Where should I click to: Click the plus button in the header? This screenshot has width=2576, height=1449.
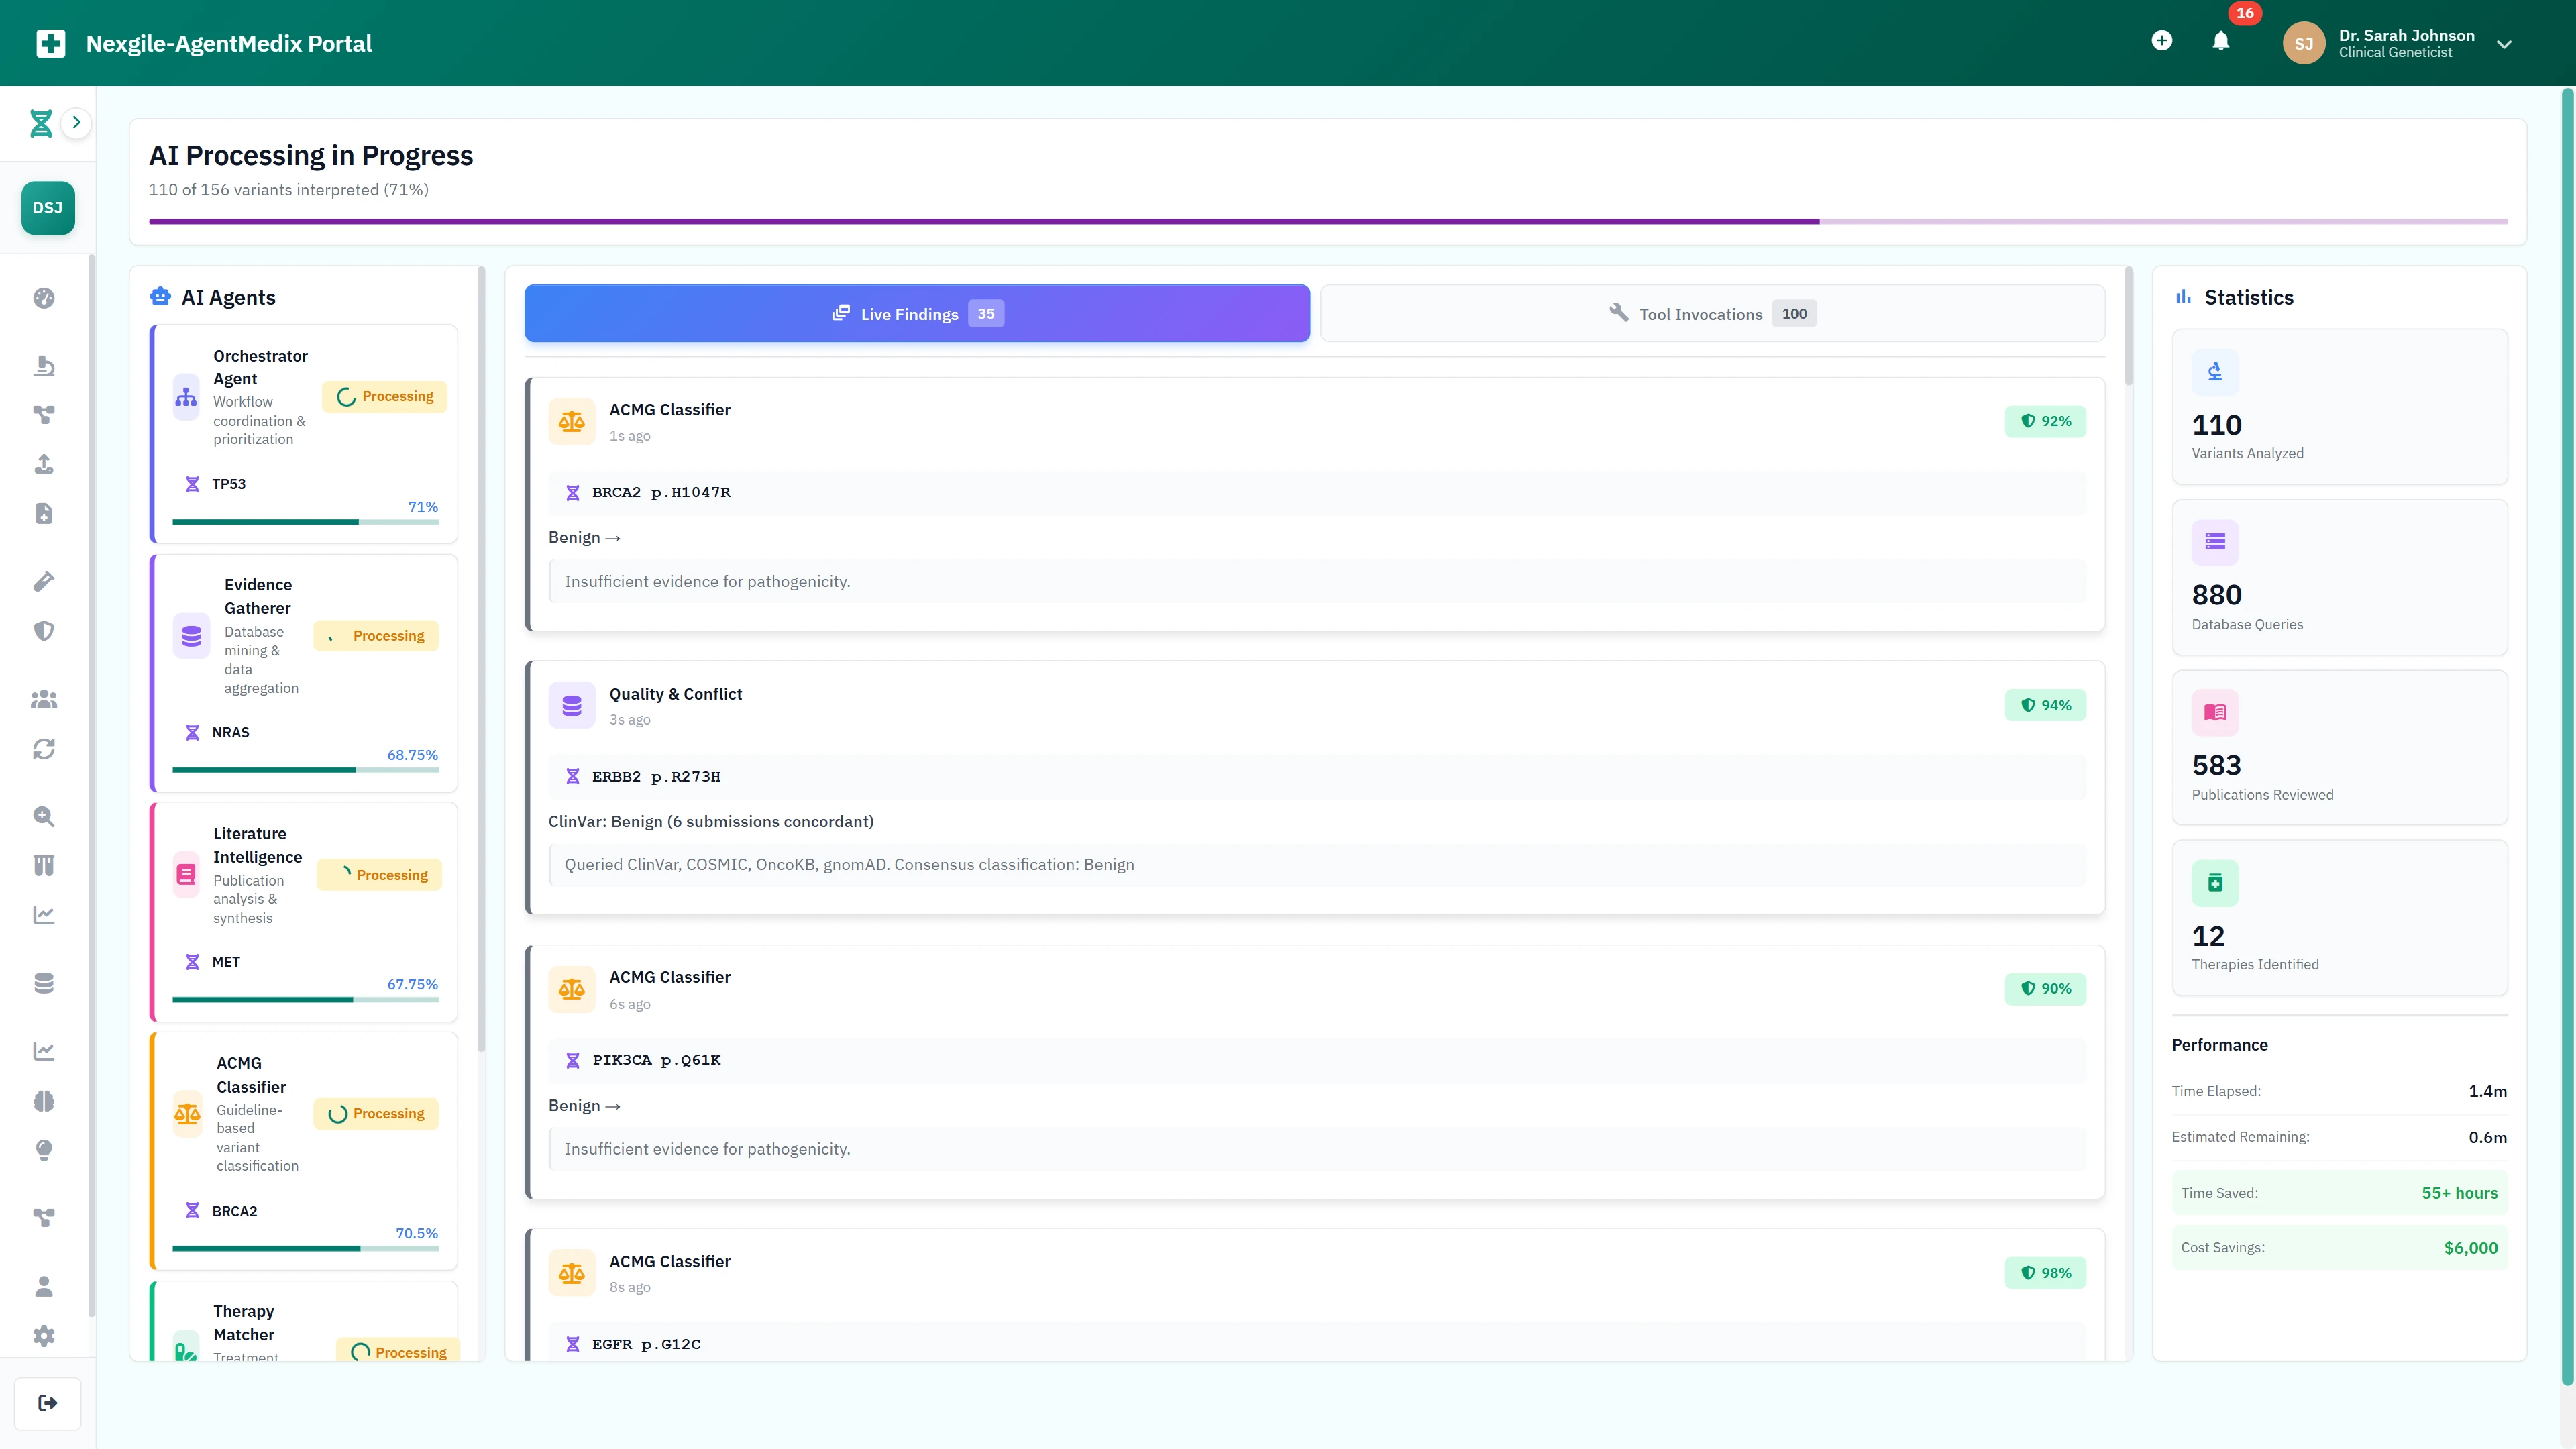pyautogui.click(x=2162, y=41)
